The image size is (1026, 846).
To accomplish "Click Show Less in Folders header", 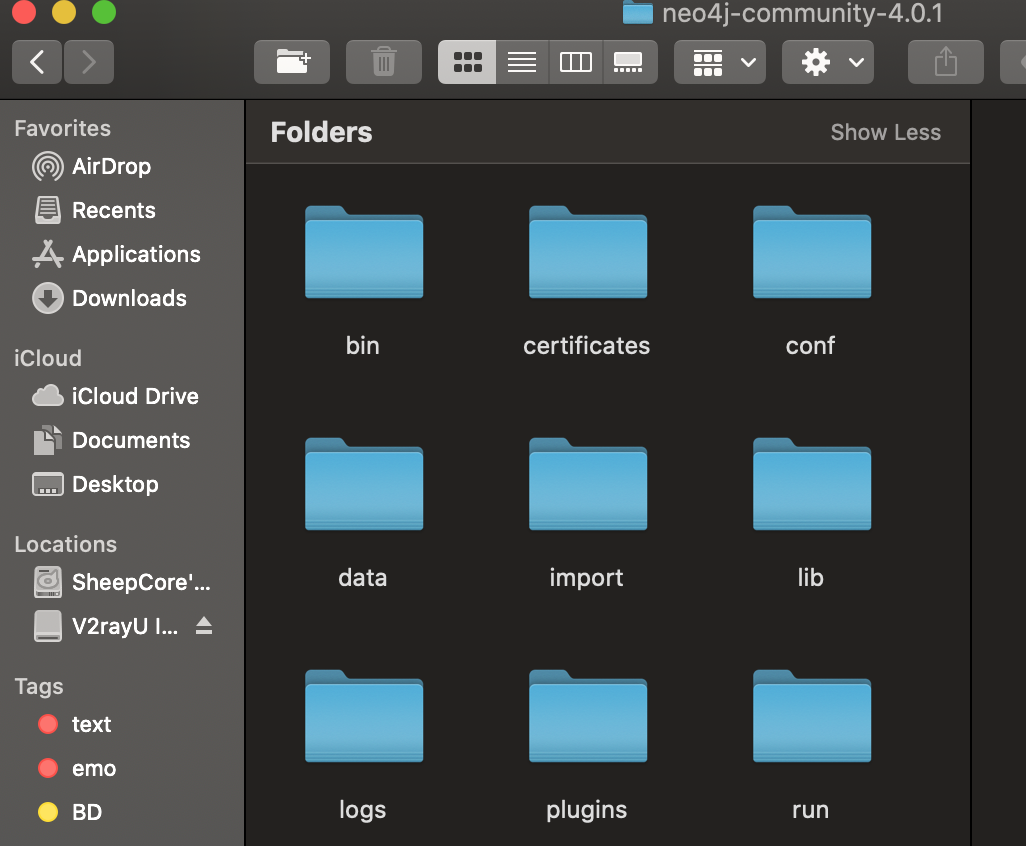I will pos(885,132).
